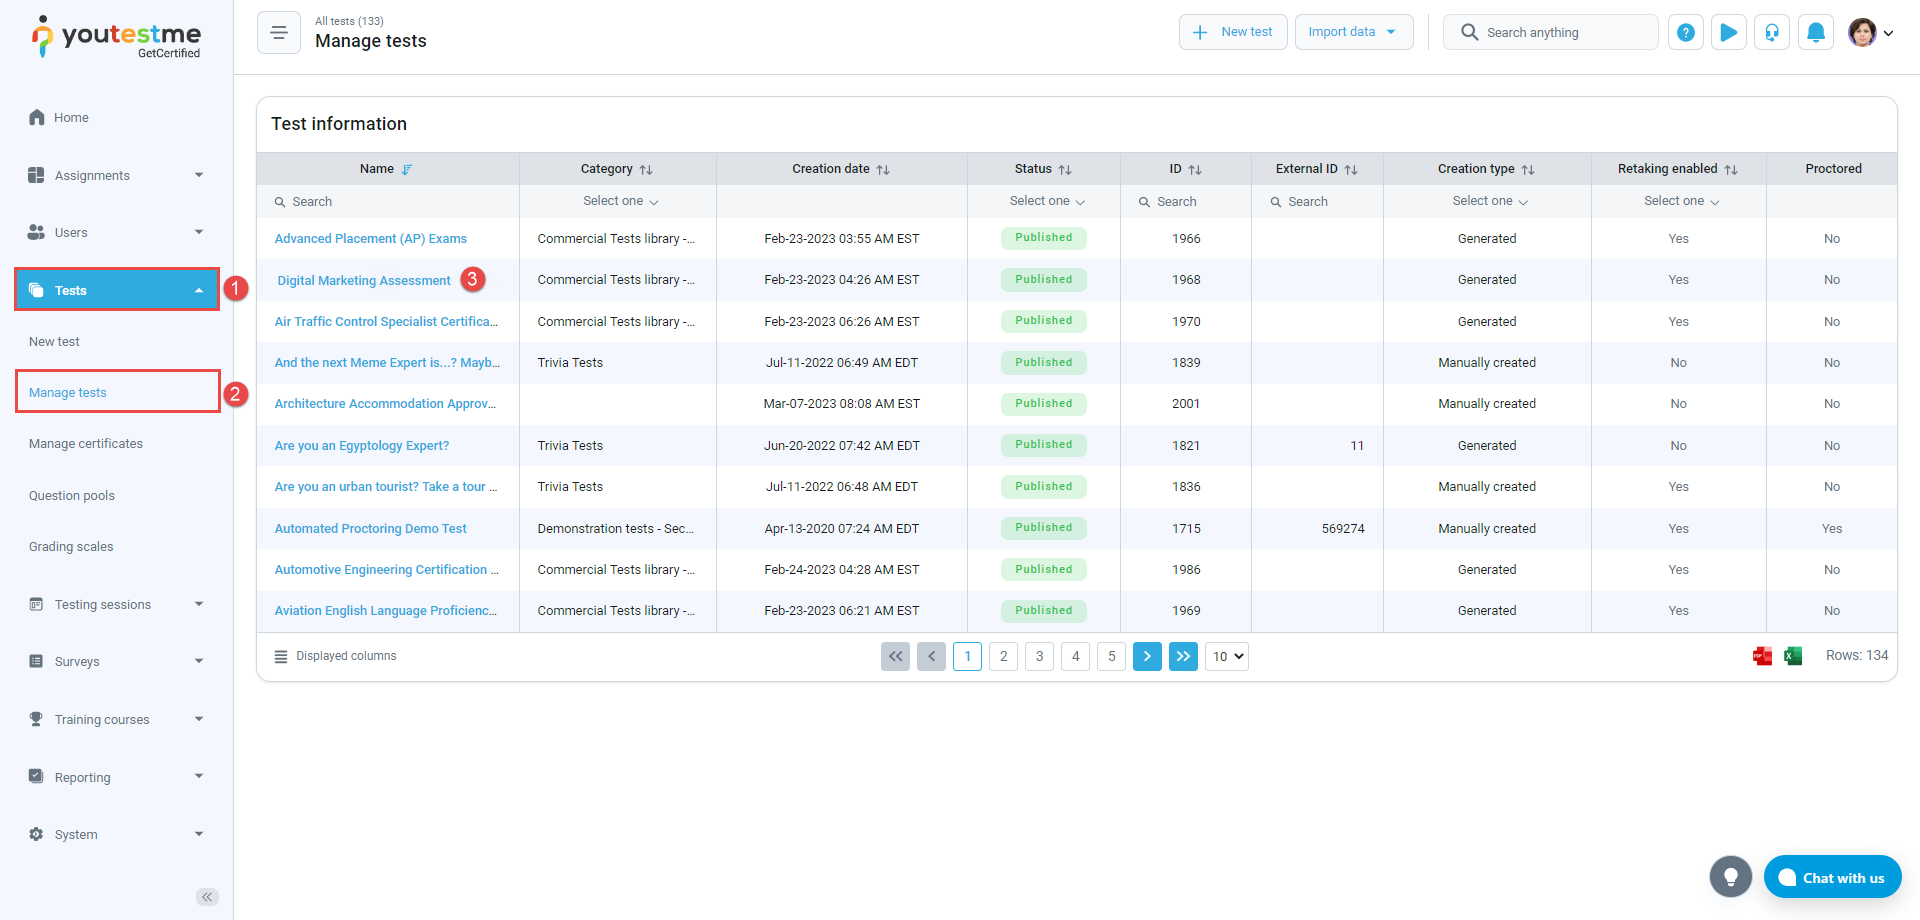This screenshot has width=1920, height=920.
Task: Open the Category filter dropdown
Action: tap(620, 201)
